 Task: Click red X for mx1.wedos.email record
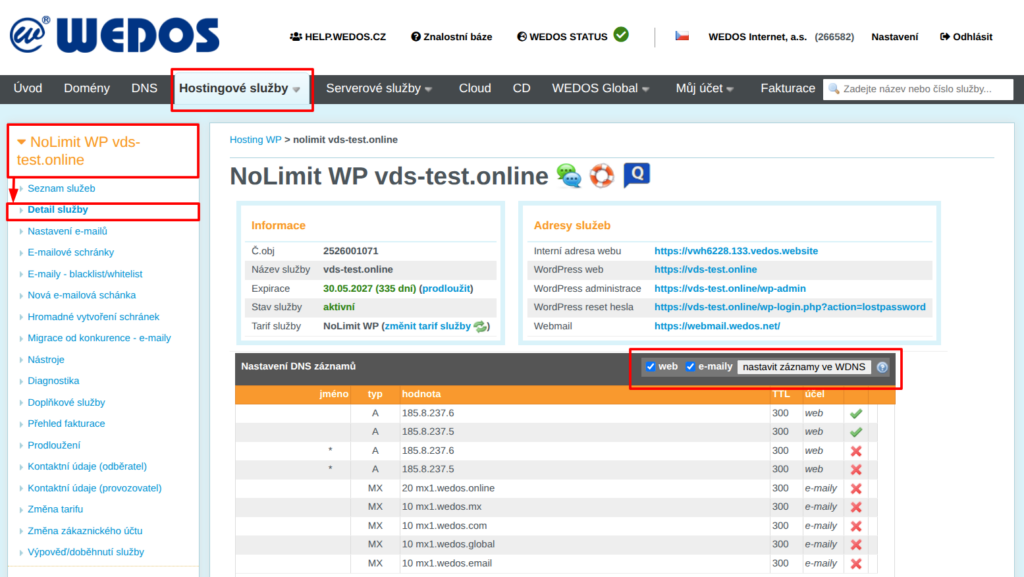tap(856, 563)
